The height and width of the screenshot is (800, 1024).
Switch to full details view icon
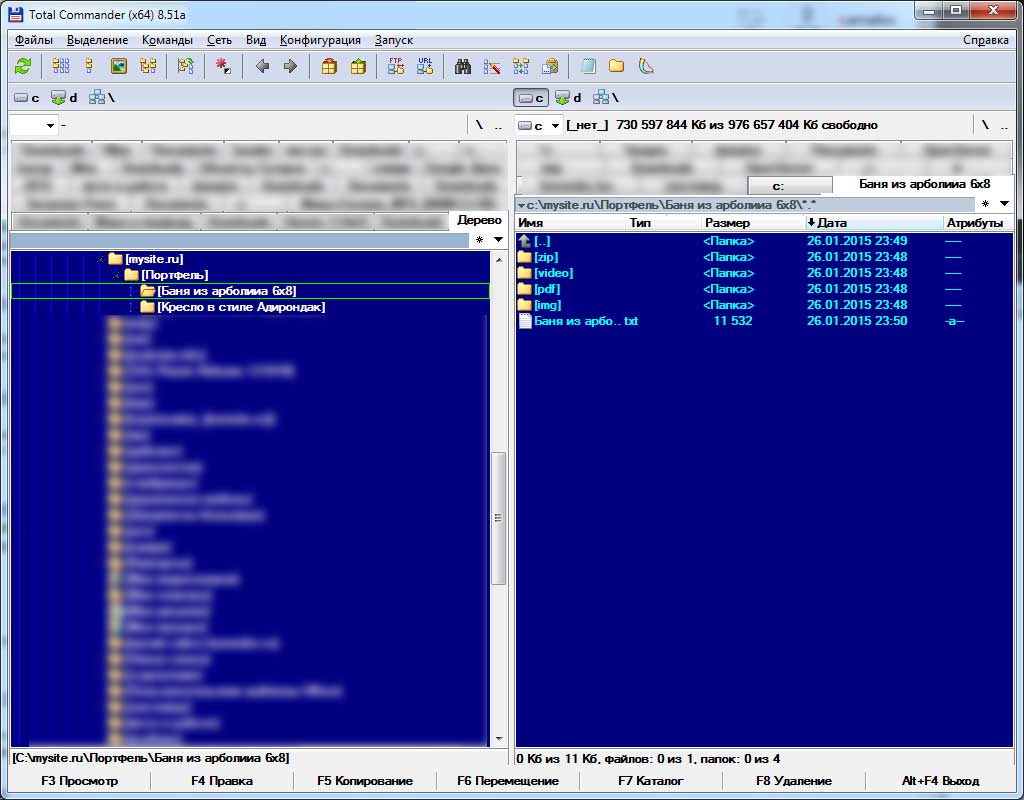coord(89,66)
